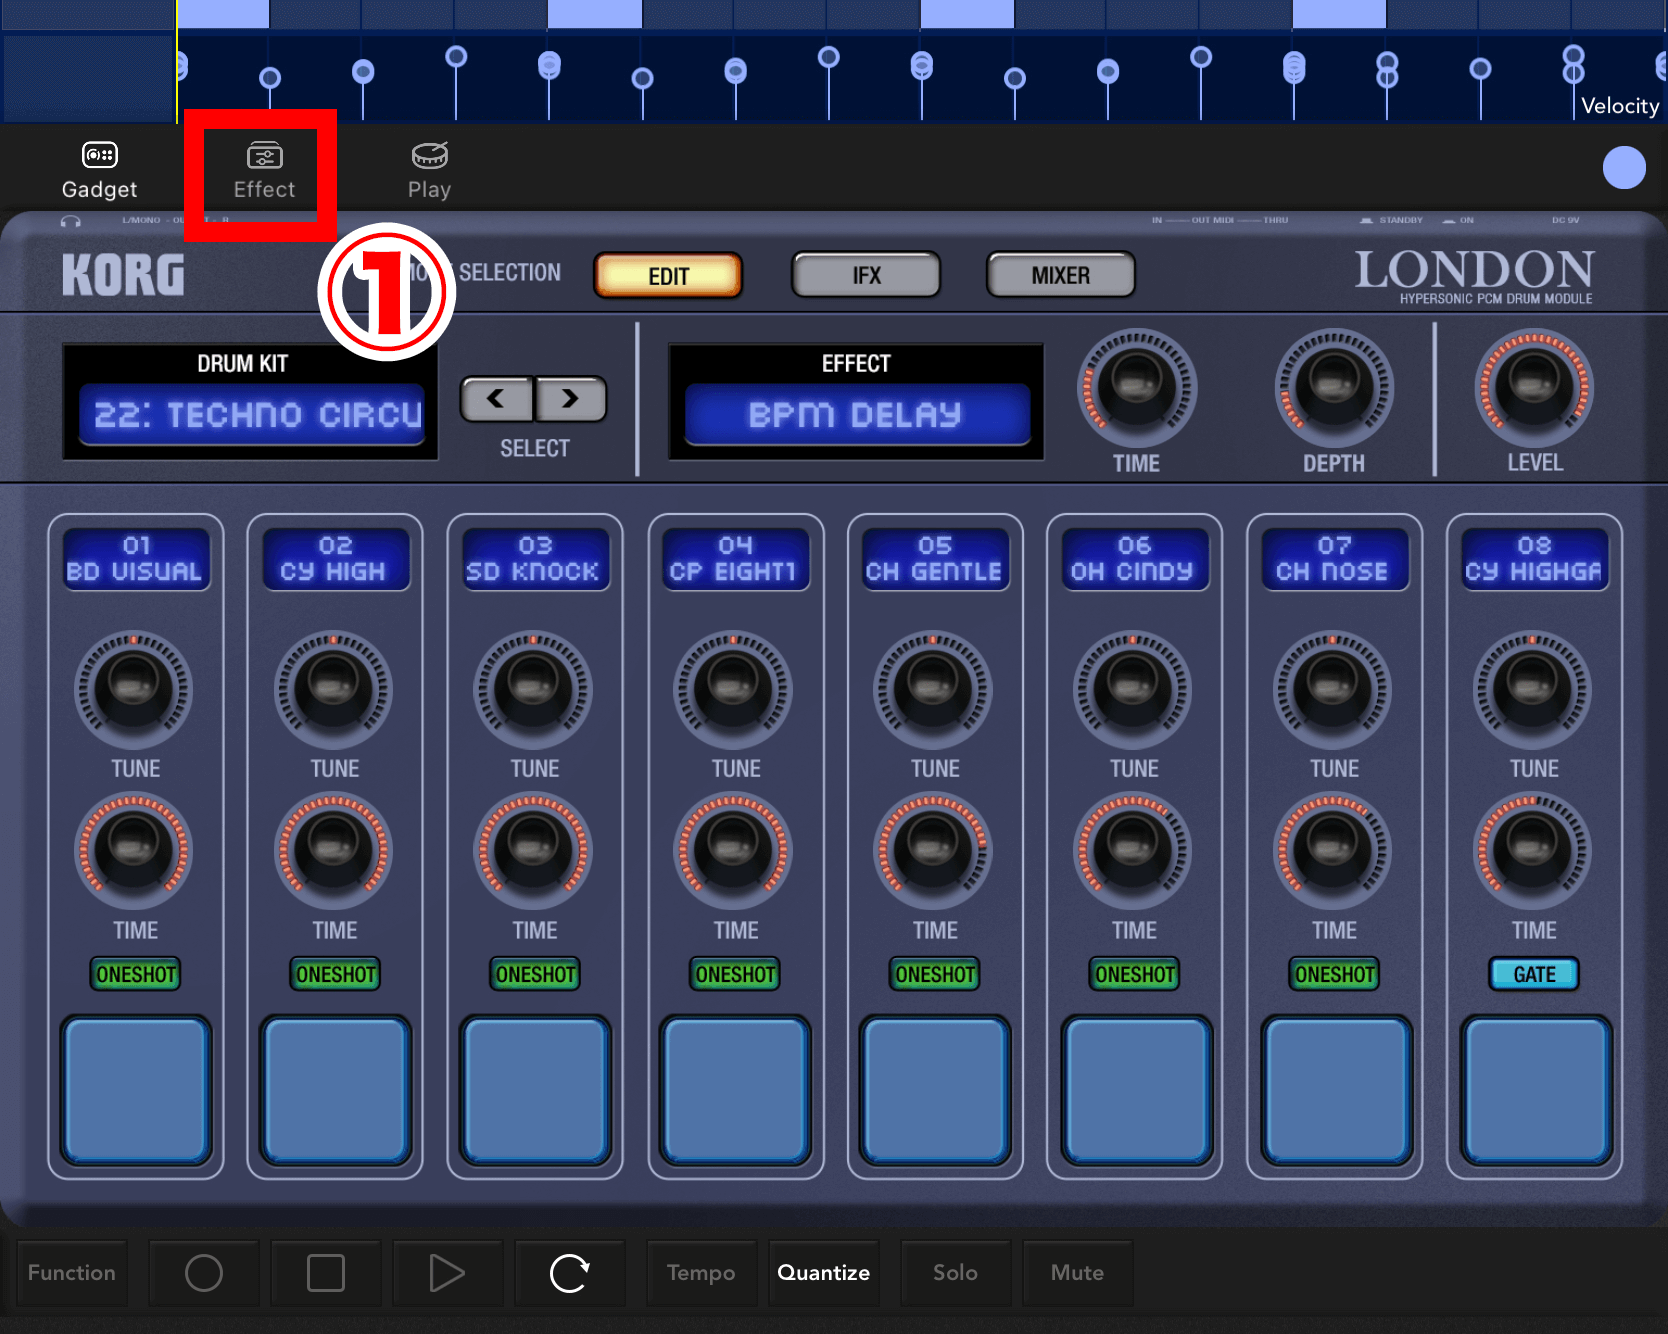Switch to the EDIT tab
Image resolution: width=1668 pixels, height=1334 pixels.
click(668, 276)
